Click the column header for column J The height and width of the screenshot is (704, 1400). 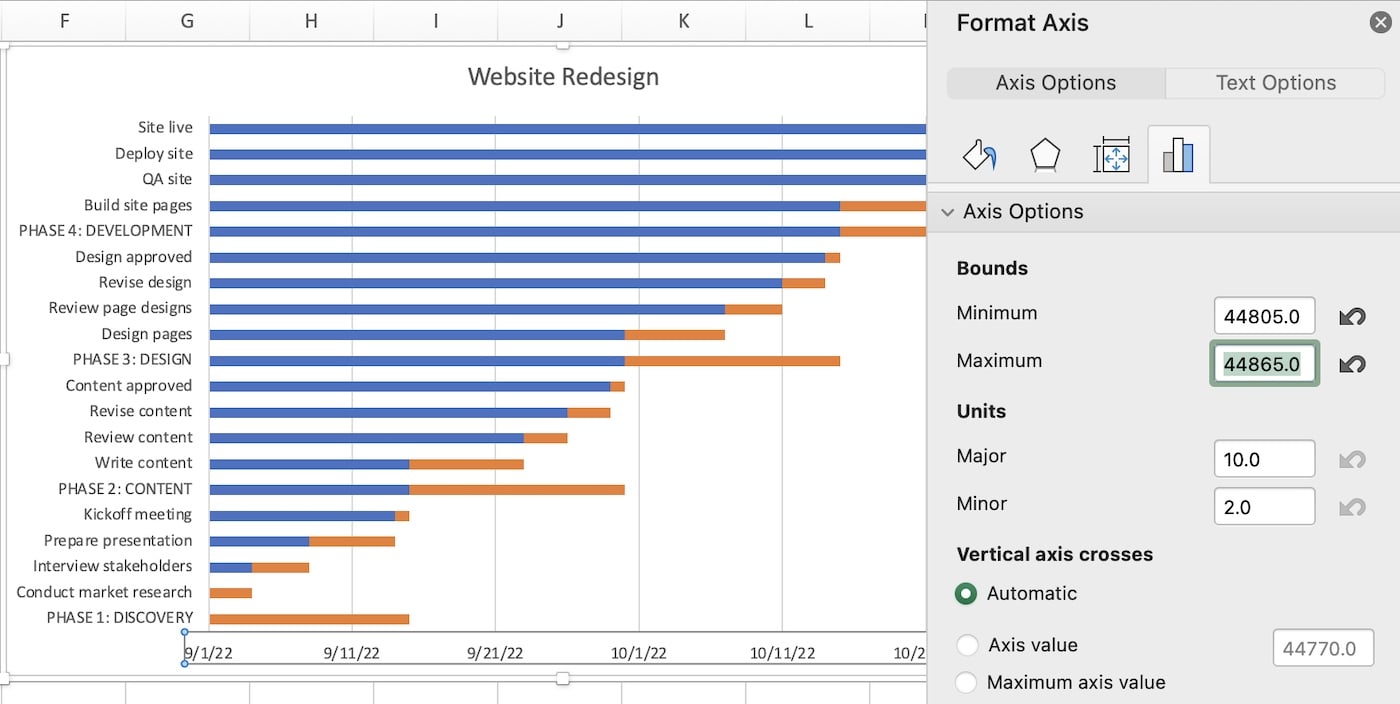pos(559,20)
